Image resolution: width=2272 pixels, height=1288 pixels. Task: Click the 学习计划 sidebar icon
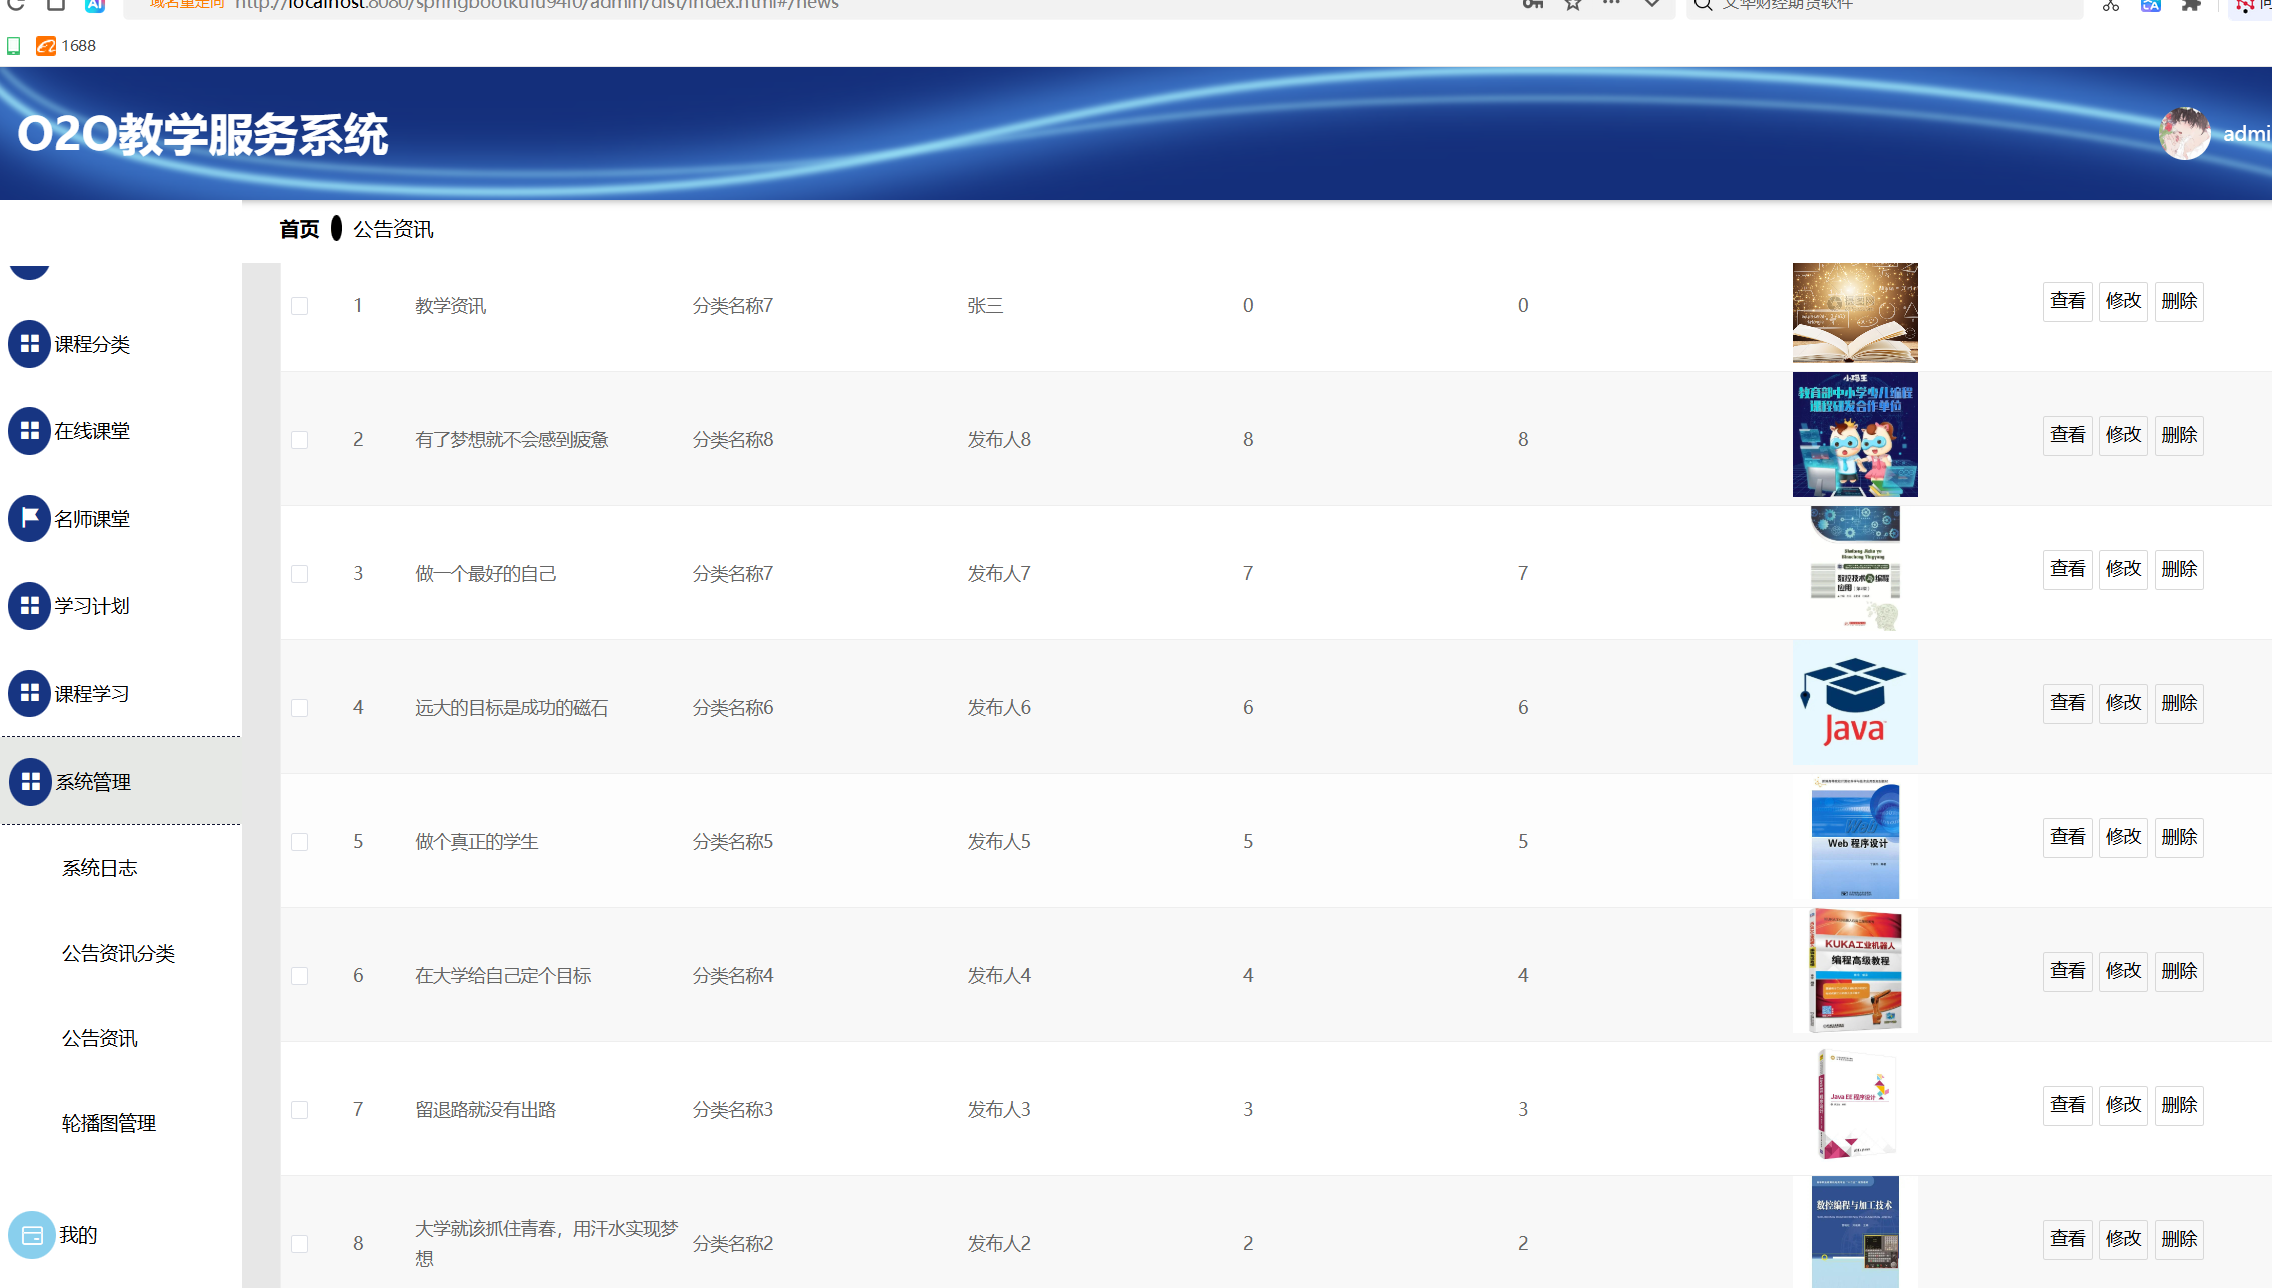30,606
